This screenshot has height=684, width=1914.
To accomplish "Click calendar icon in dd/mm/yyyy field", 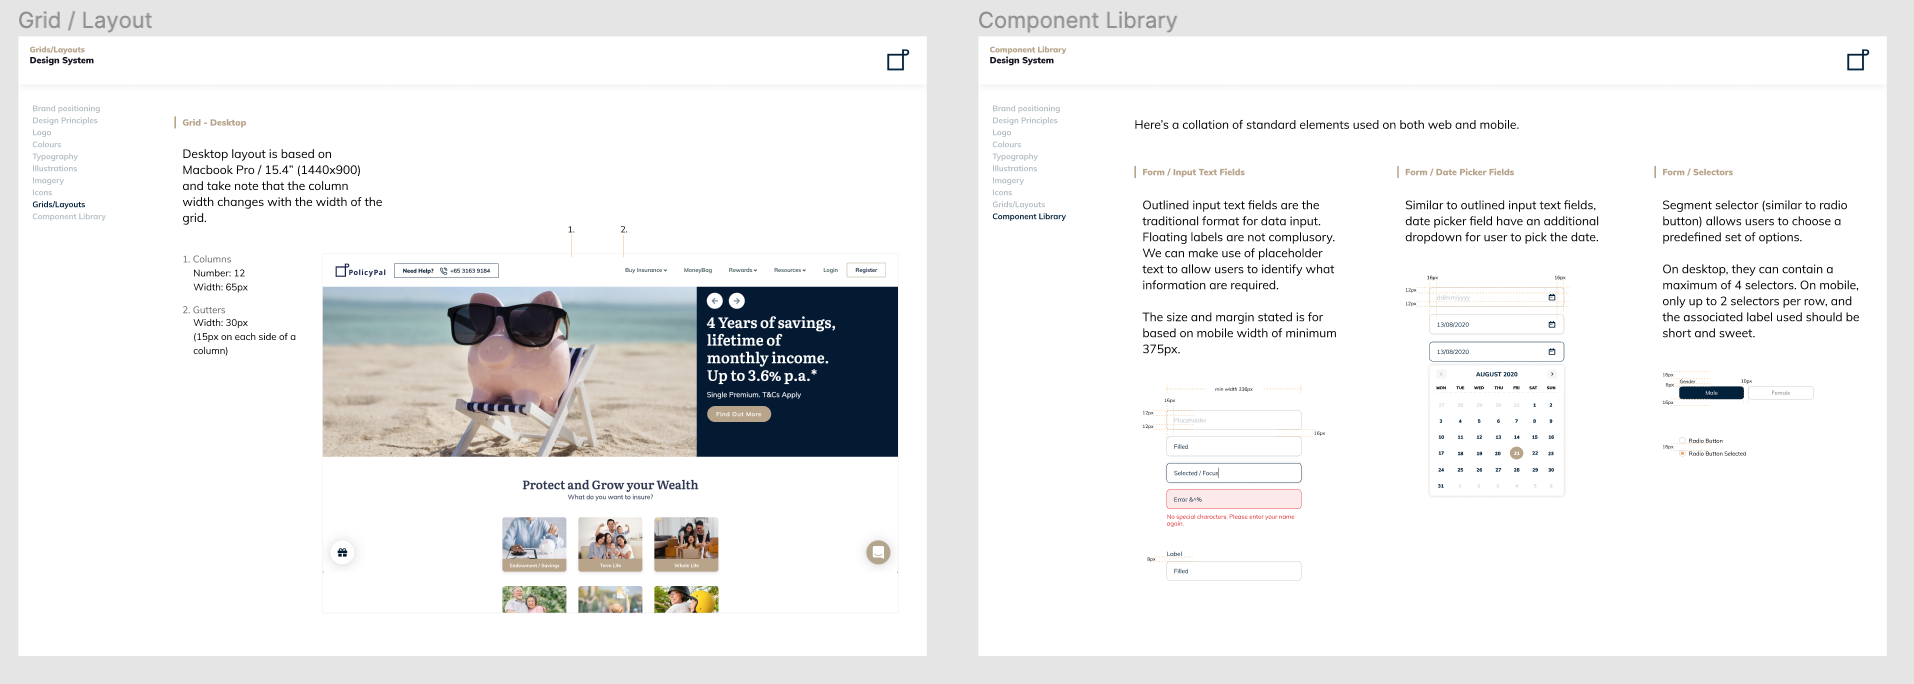I will click(x=1552, y=298).
